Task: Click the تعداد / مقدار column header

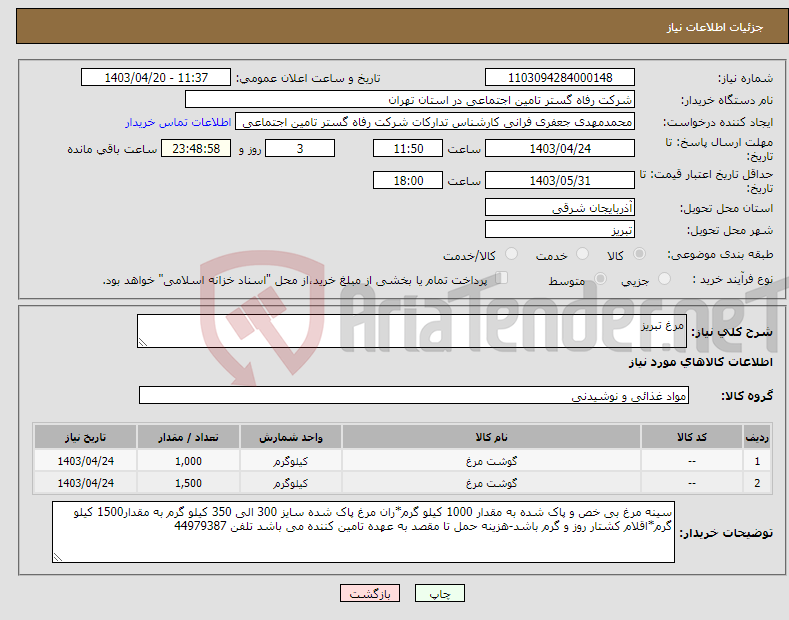Action: click(x=188, y=437)
